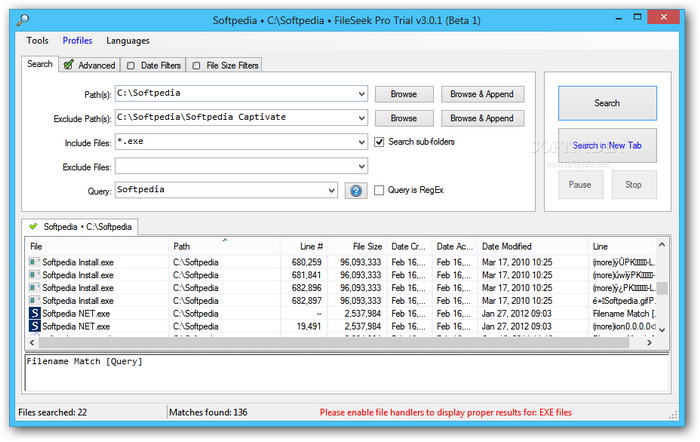Screen dimensions: 700x442
Task: Click the horizontal scroll right arrow
Action: click(x=649, y=342)
